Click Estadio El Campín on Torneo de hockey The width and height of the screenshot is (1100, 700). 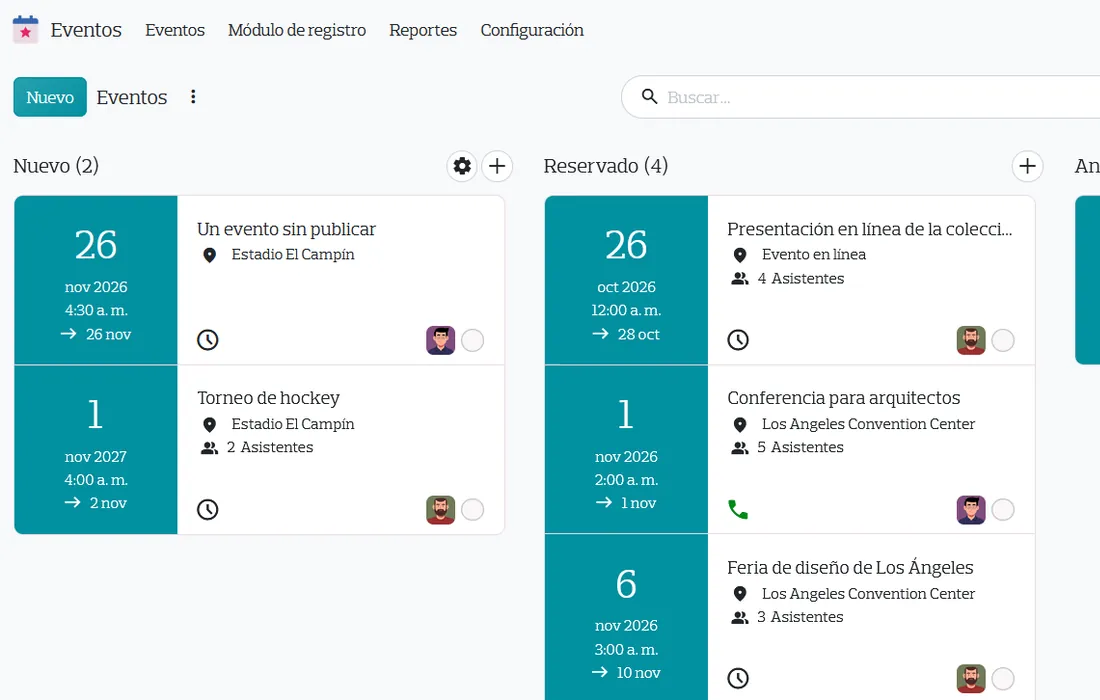pos(293,424)
